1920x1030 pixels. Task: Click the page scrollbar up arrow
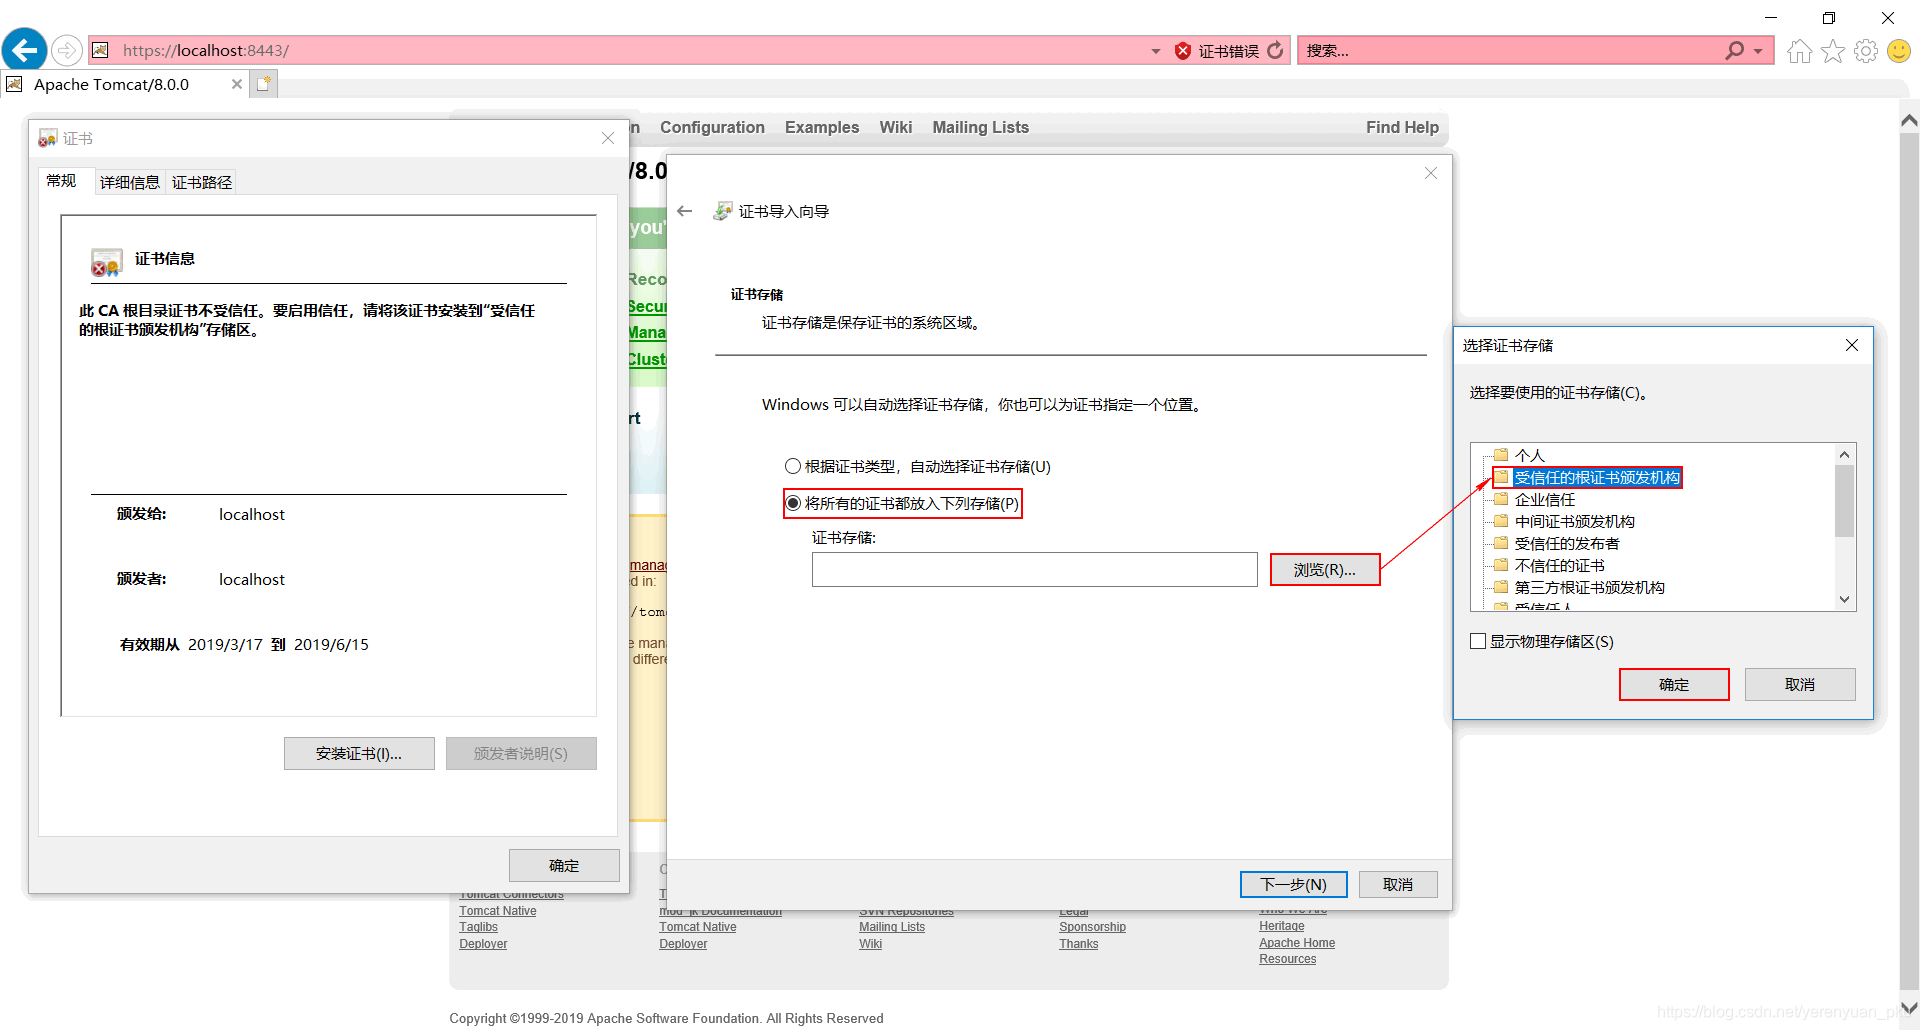click(1909, 120)
